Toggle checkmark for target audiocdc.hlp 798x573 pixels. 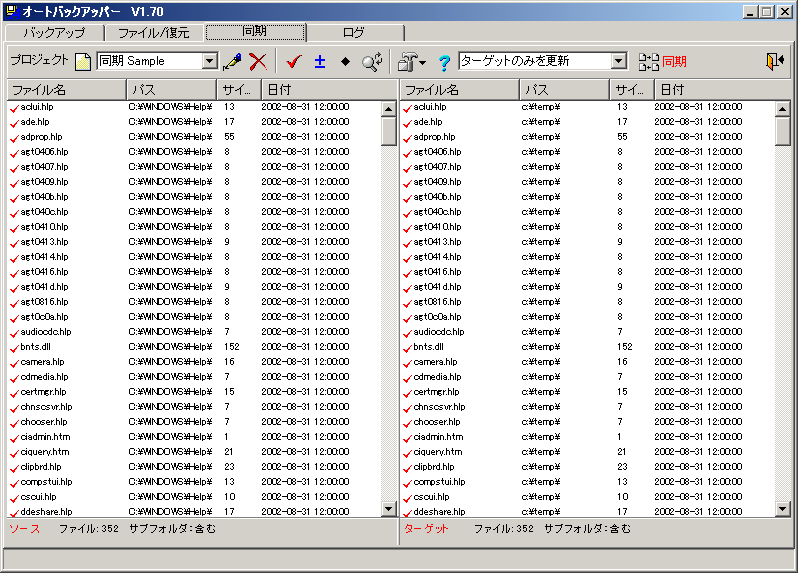tap(407, 333)
